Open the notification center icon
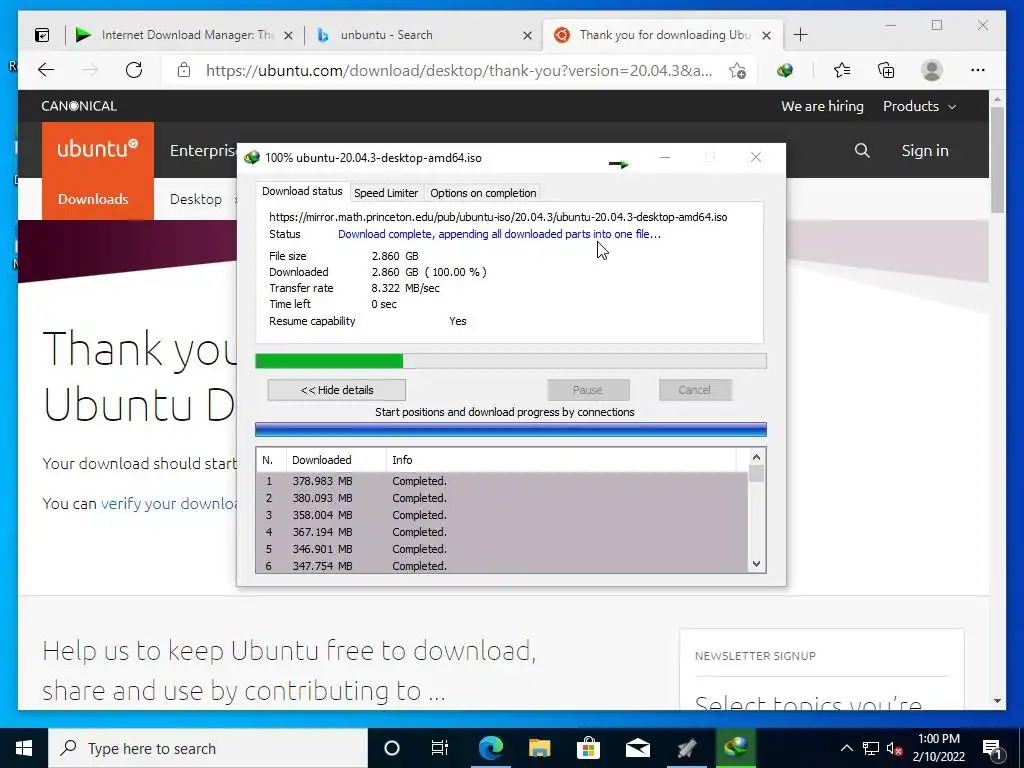This screenshot has width=1024, height=768. coord(993,748)
